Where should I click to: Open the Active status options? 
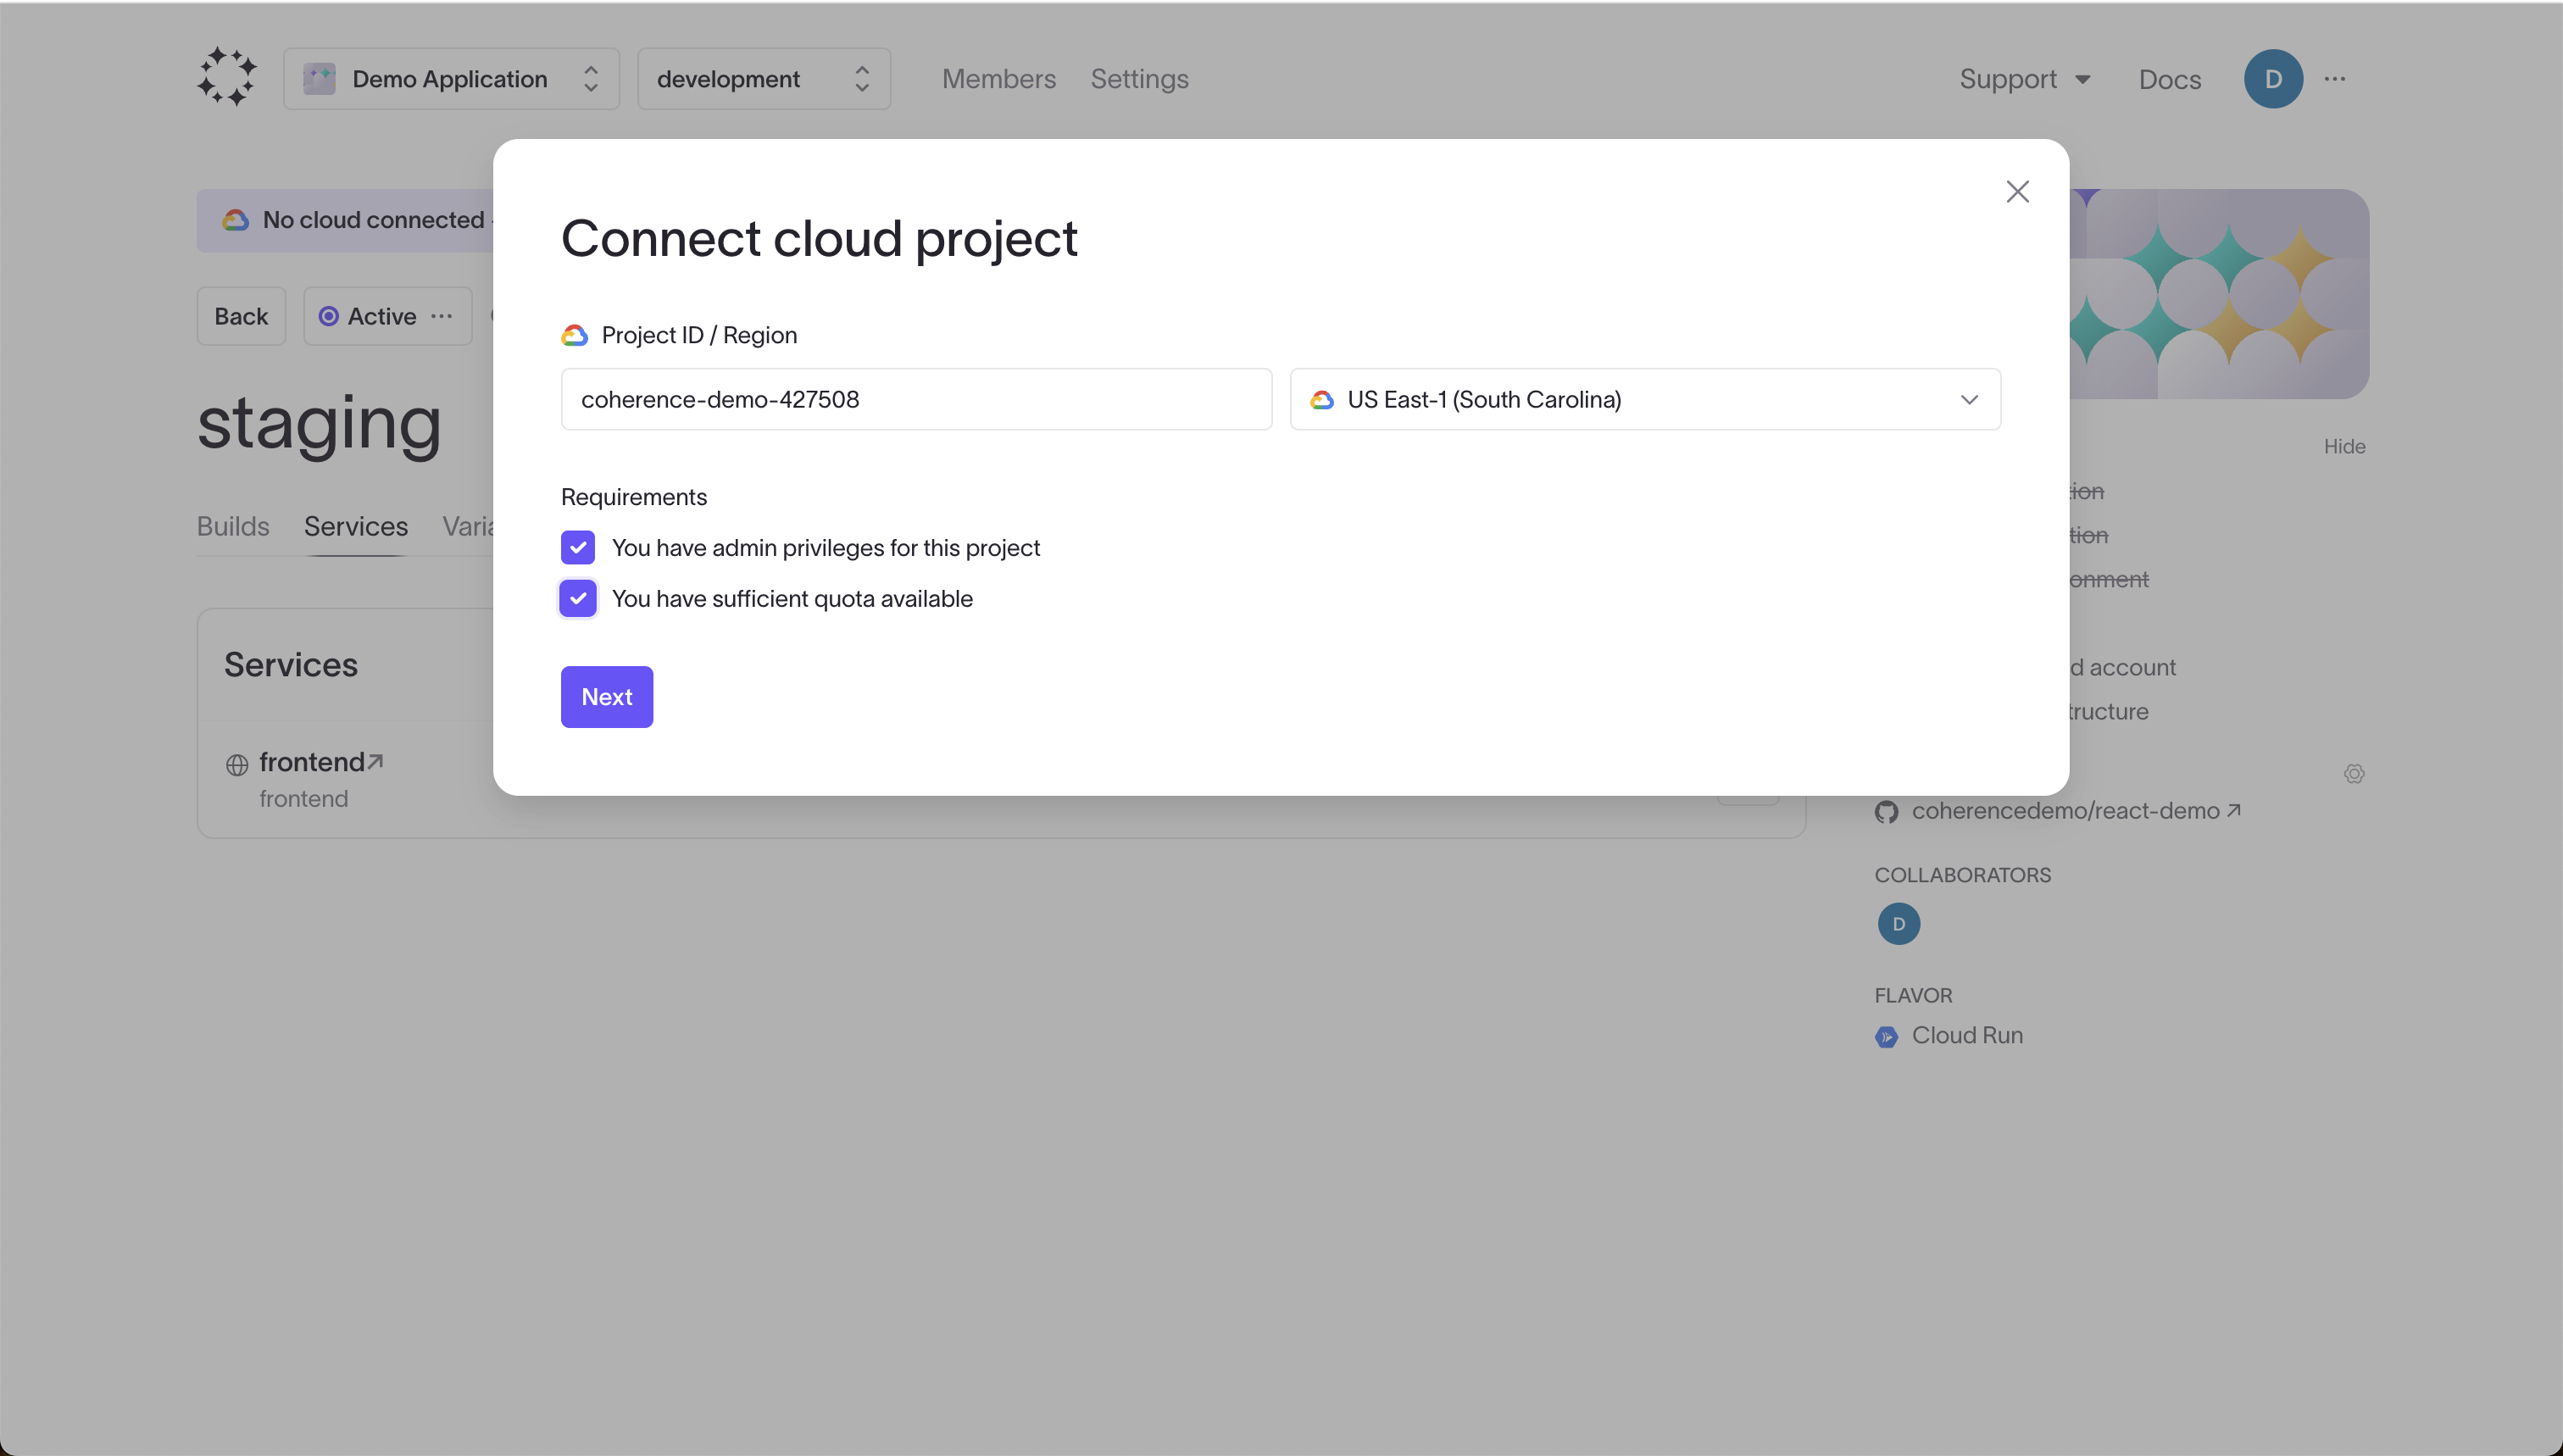coord(387,316)
